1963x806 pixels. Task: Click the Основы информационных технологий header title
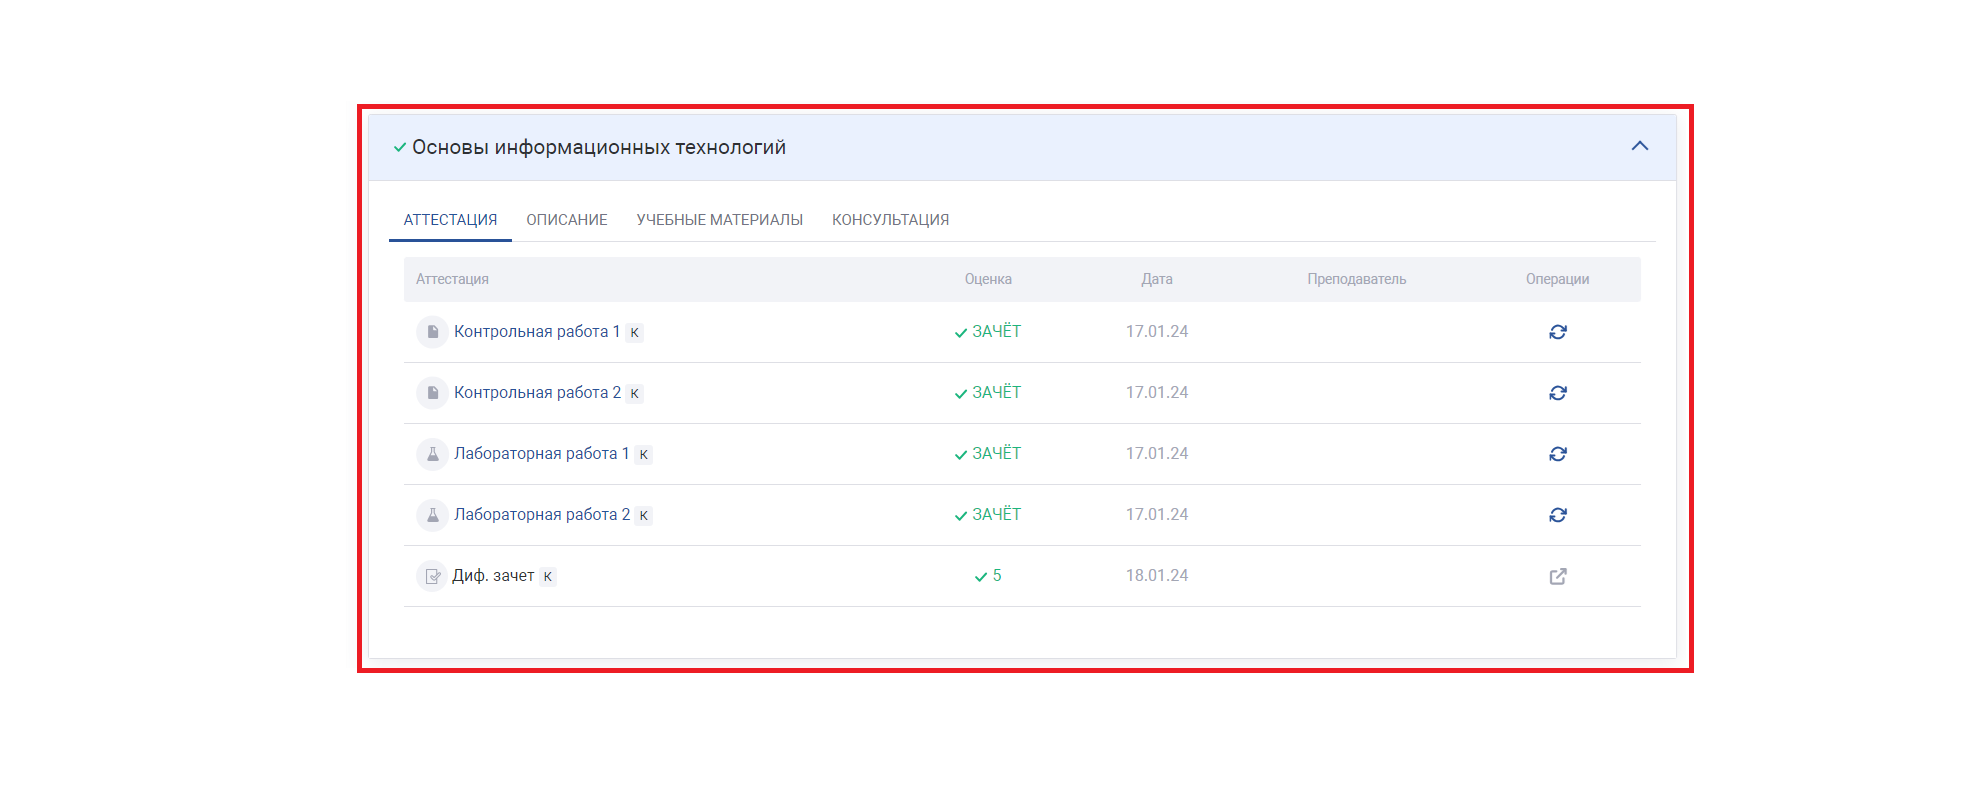[598, 148]
